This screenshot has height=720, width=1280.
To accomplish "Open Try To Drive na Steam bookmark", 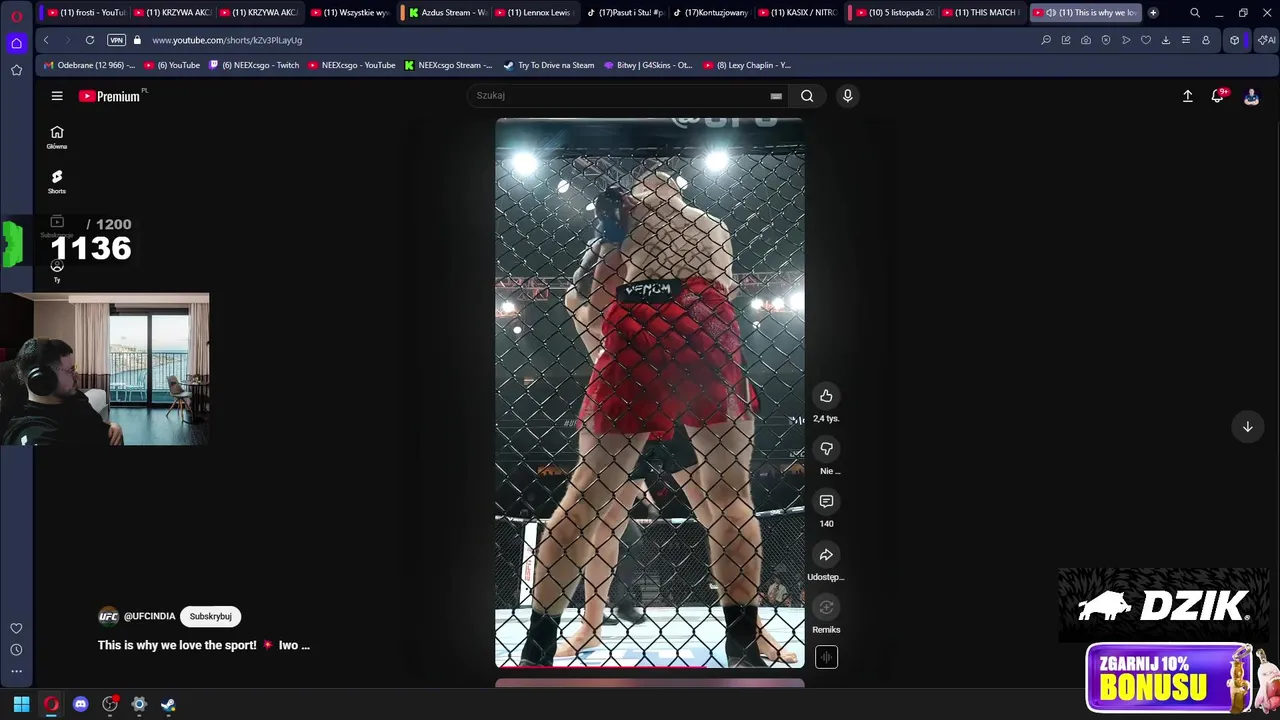I will (549, 65).
